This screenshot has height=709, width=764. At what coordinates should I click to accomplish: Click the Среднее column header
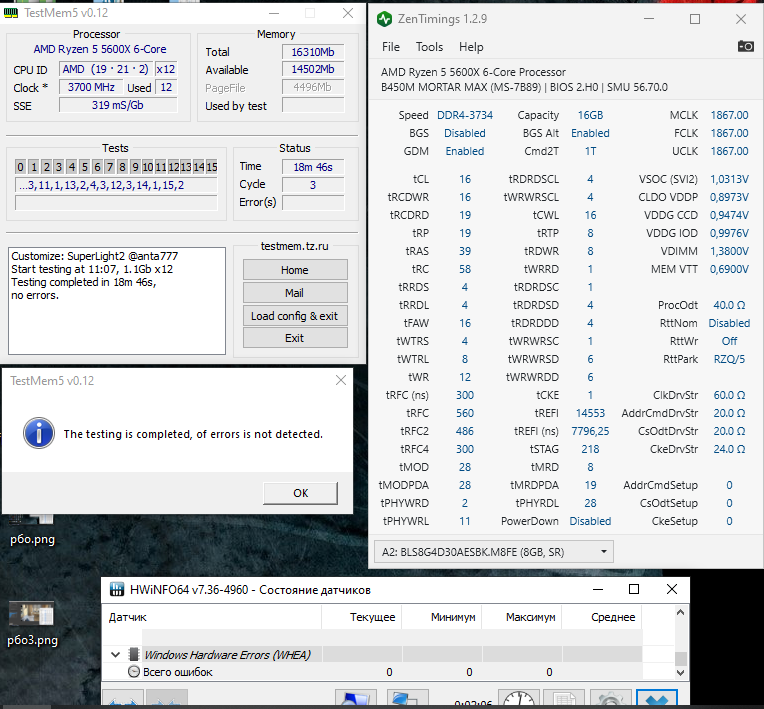coord(602,617)
